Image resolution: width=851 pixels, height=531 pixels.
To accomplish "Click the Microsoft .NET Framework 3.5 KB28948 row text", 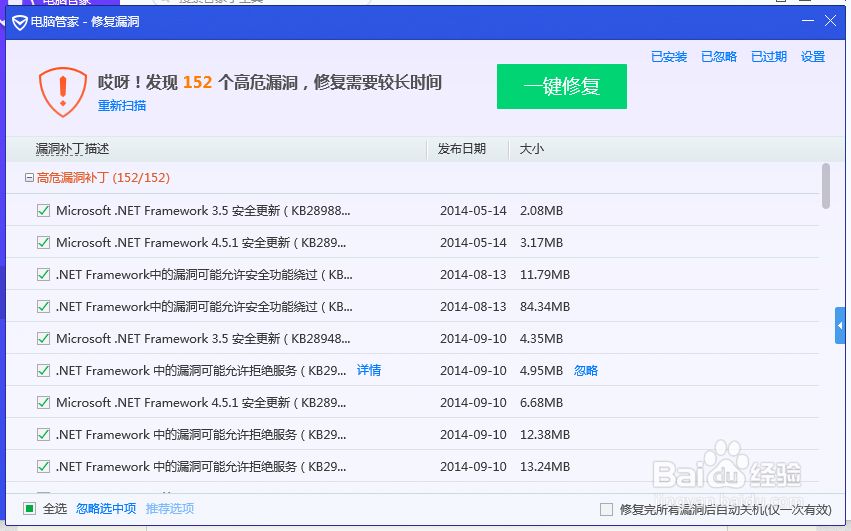I will (x=203, y=339).
